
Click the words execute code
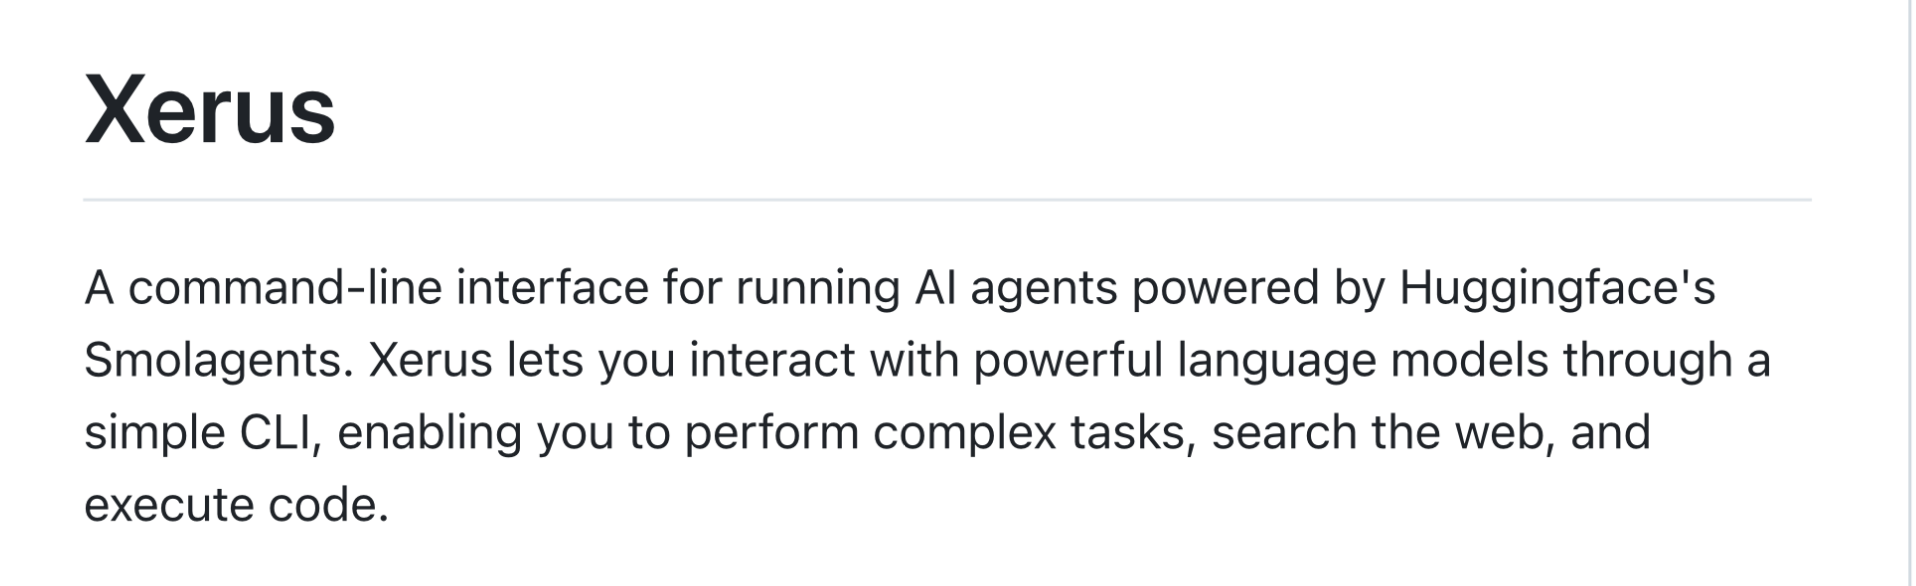coord(235,506)
